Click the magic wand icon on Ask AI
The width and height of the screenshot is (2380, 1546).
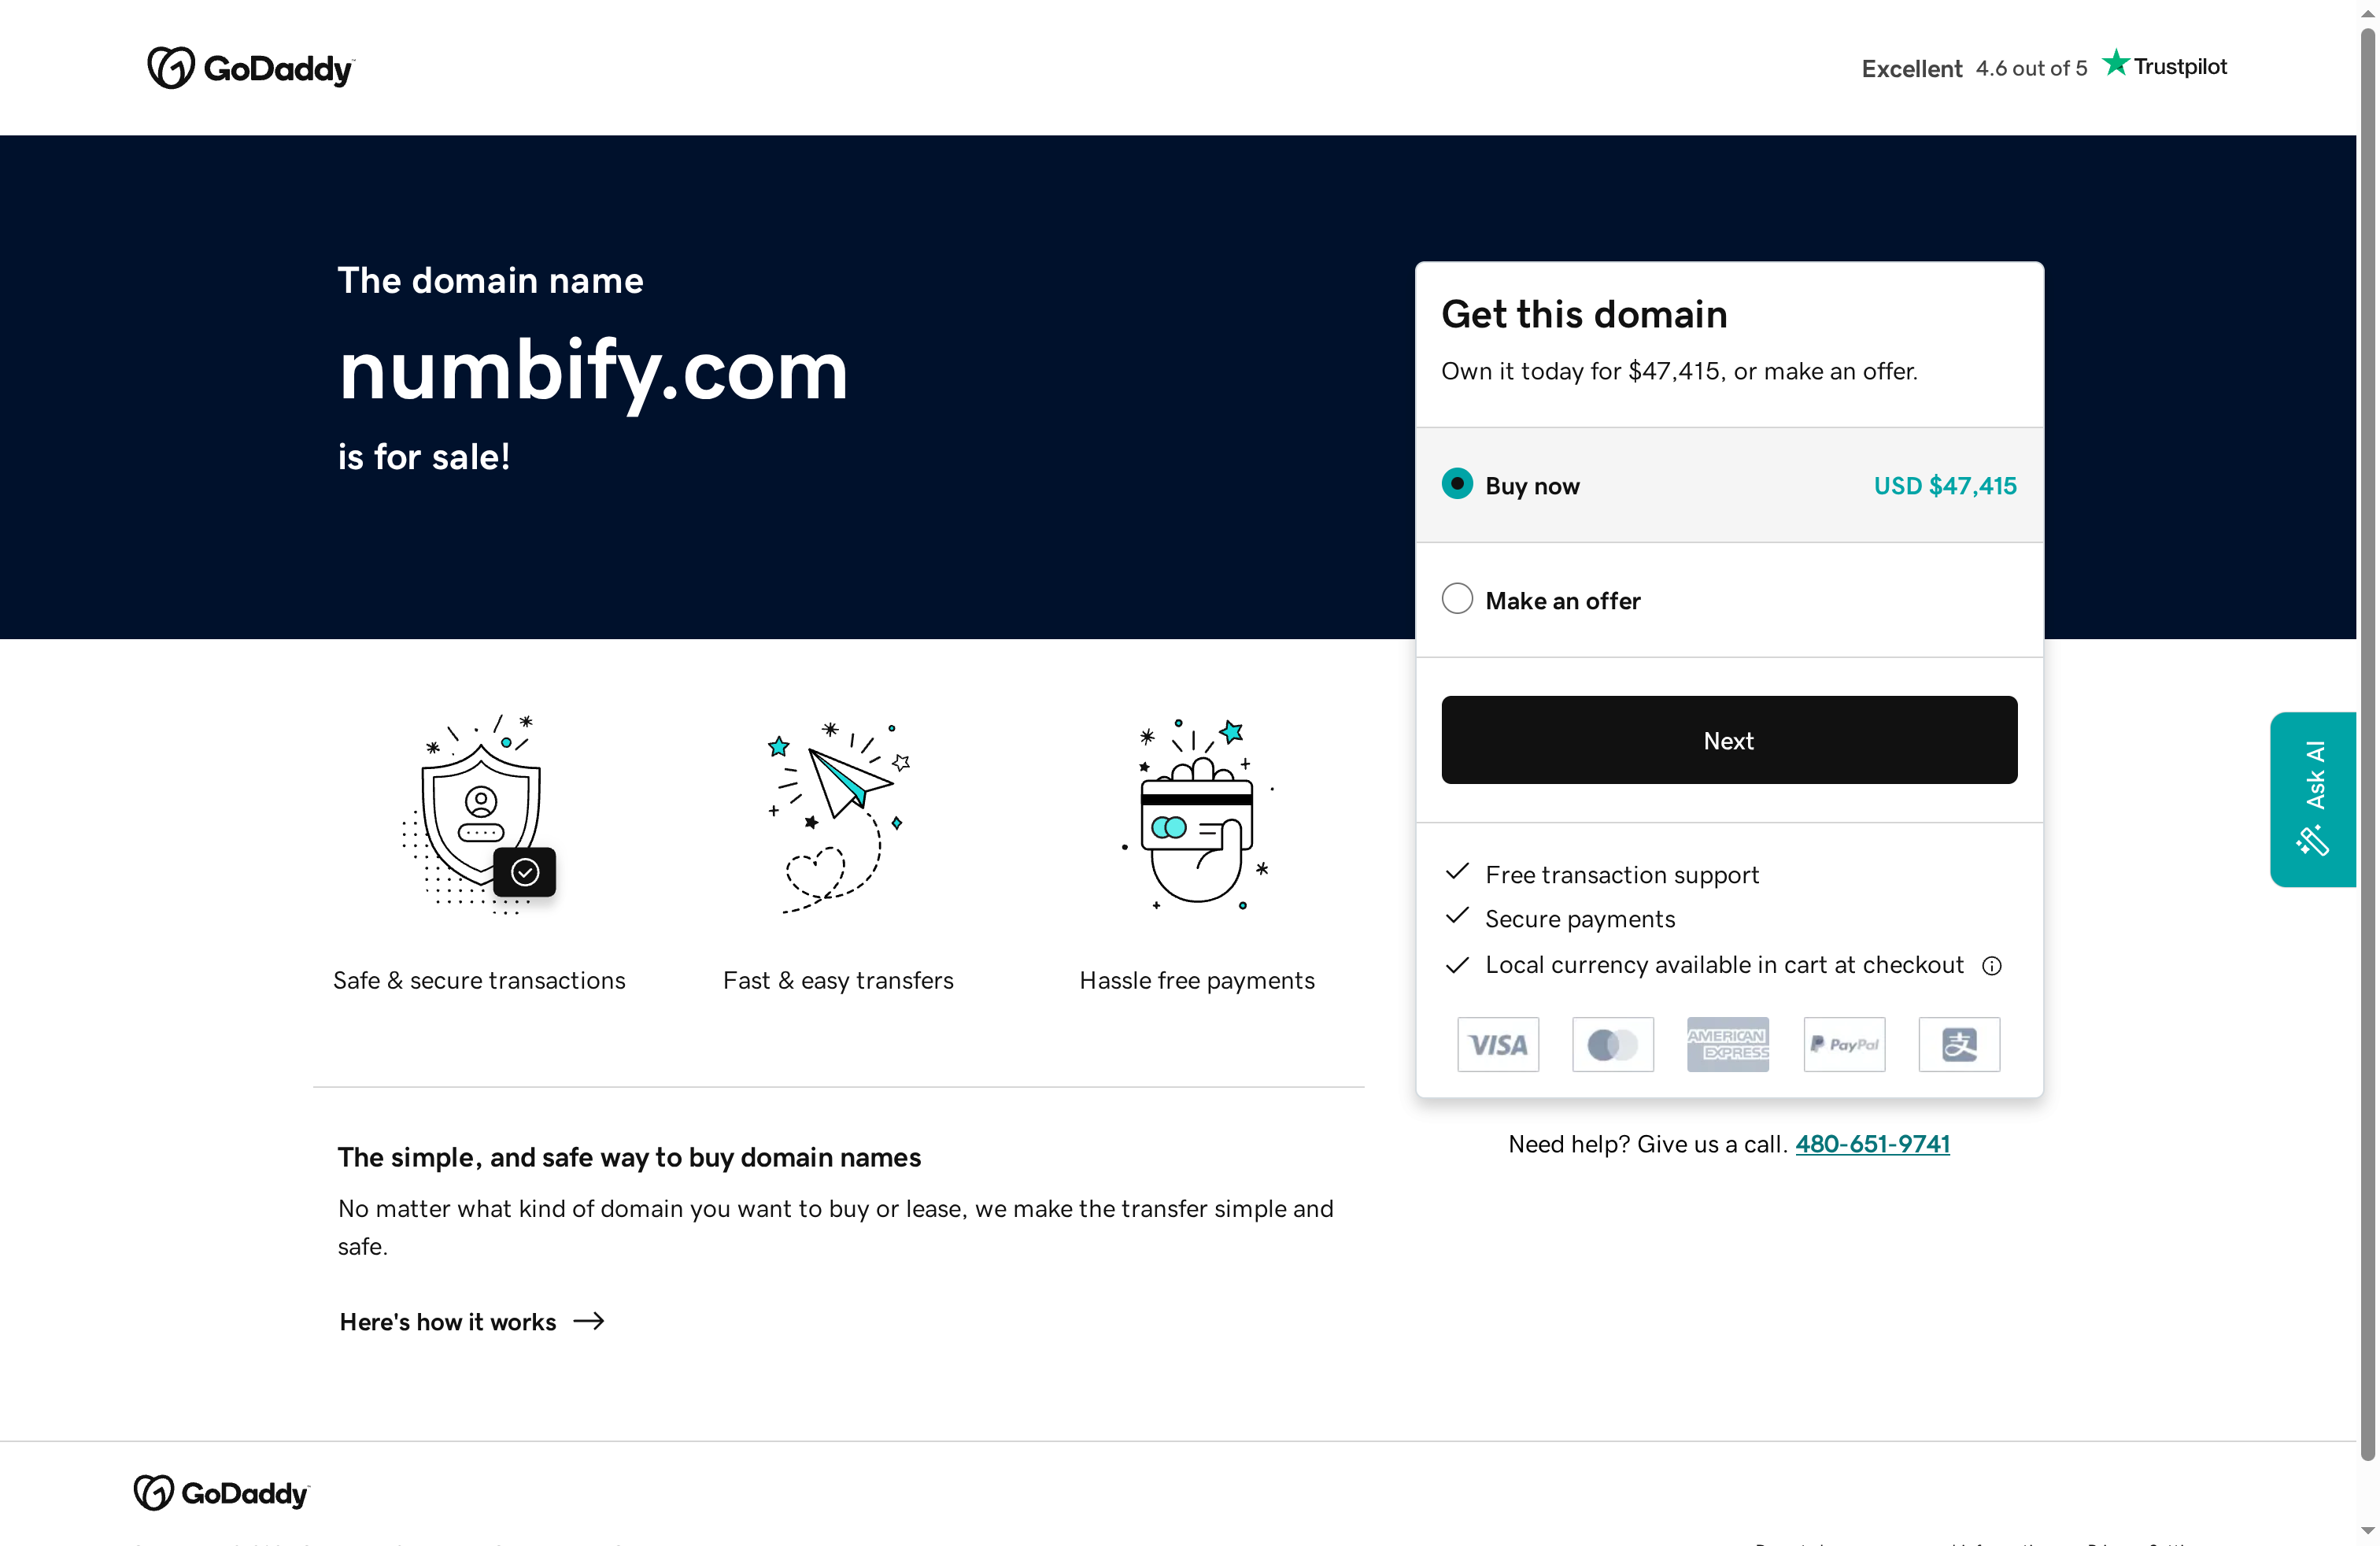pos(2313,842)
